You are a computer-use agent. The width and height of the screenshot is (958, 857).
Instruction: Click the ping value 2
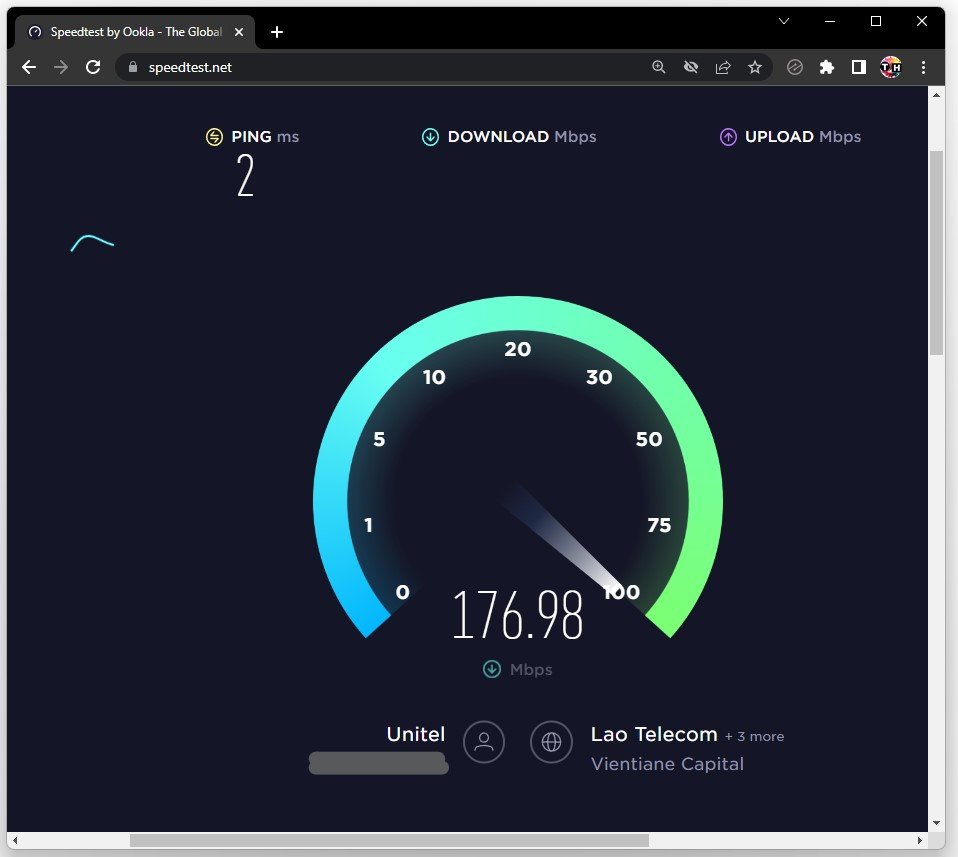[245, 175]
